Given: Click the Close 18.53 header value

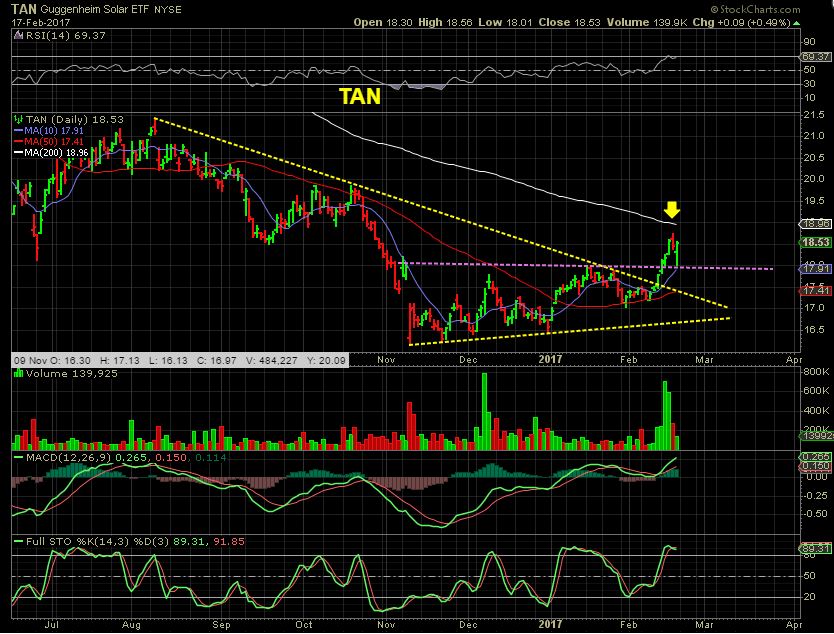Looking at the screenshot, I should (569, 22).
